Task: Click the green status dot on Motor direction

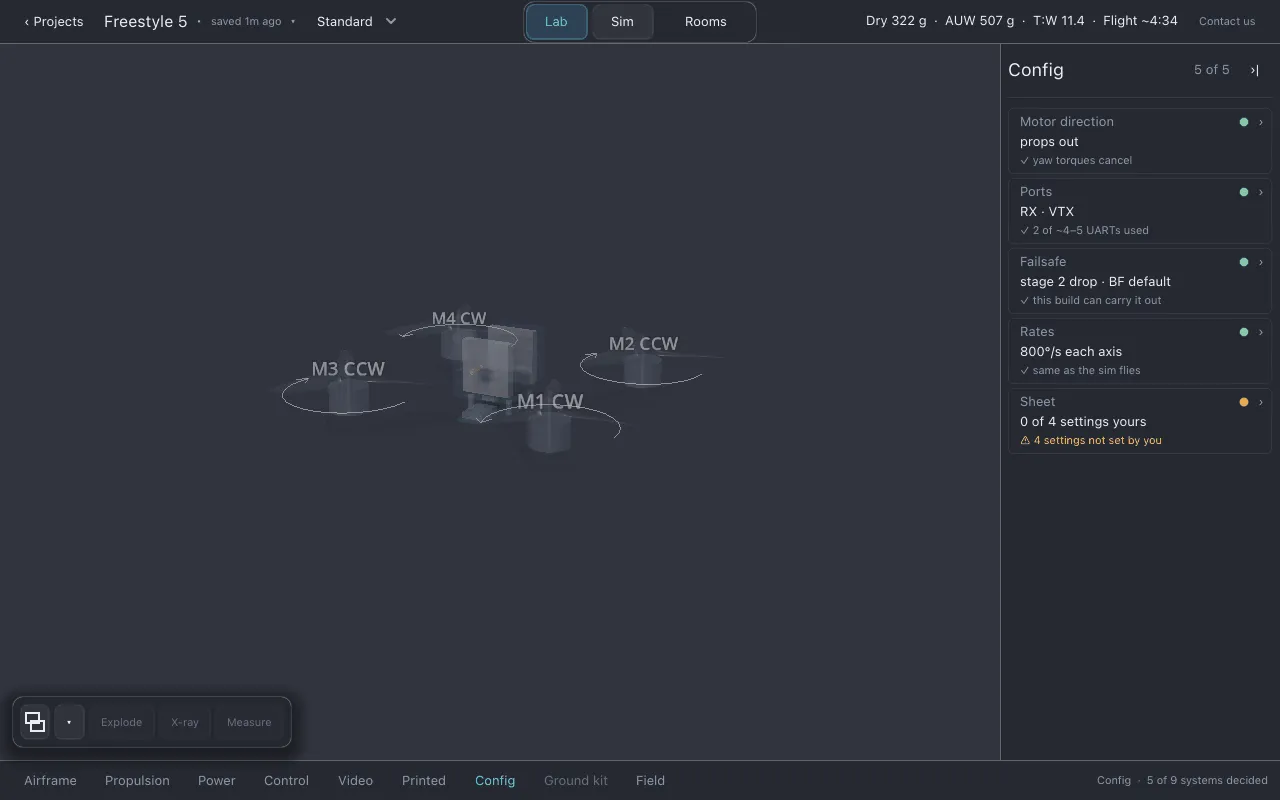Action: [1244, 122]
